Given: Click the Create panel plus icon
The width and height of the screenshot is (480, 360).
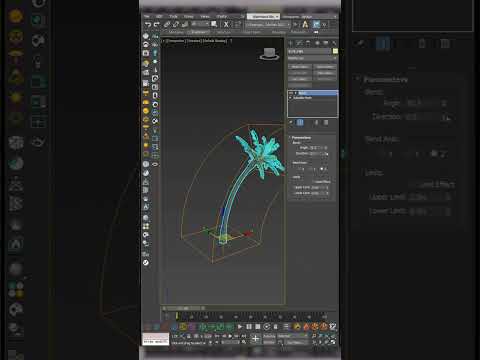Looking at the screenshot, I should tap(291, 43).
